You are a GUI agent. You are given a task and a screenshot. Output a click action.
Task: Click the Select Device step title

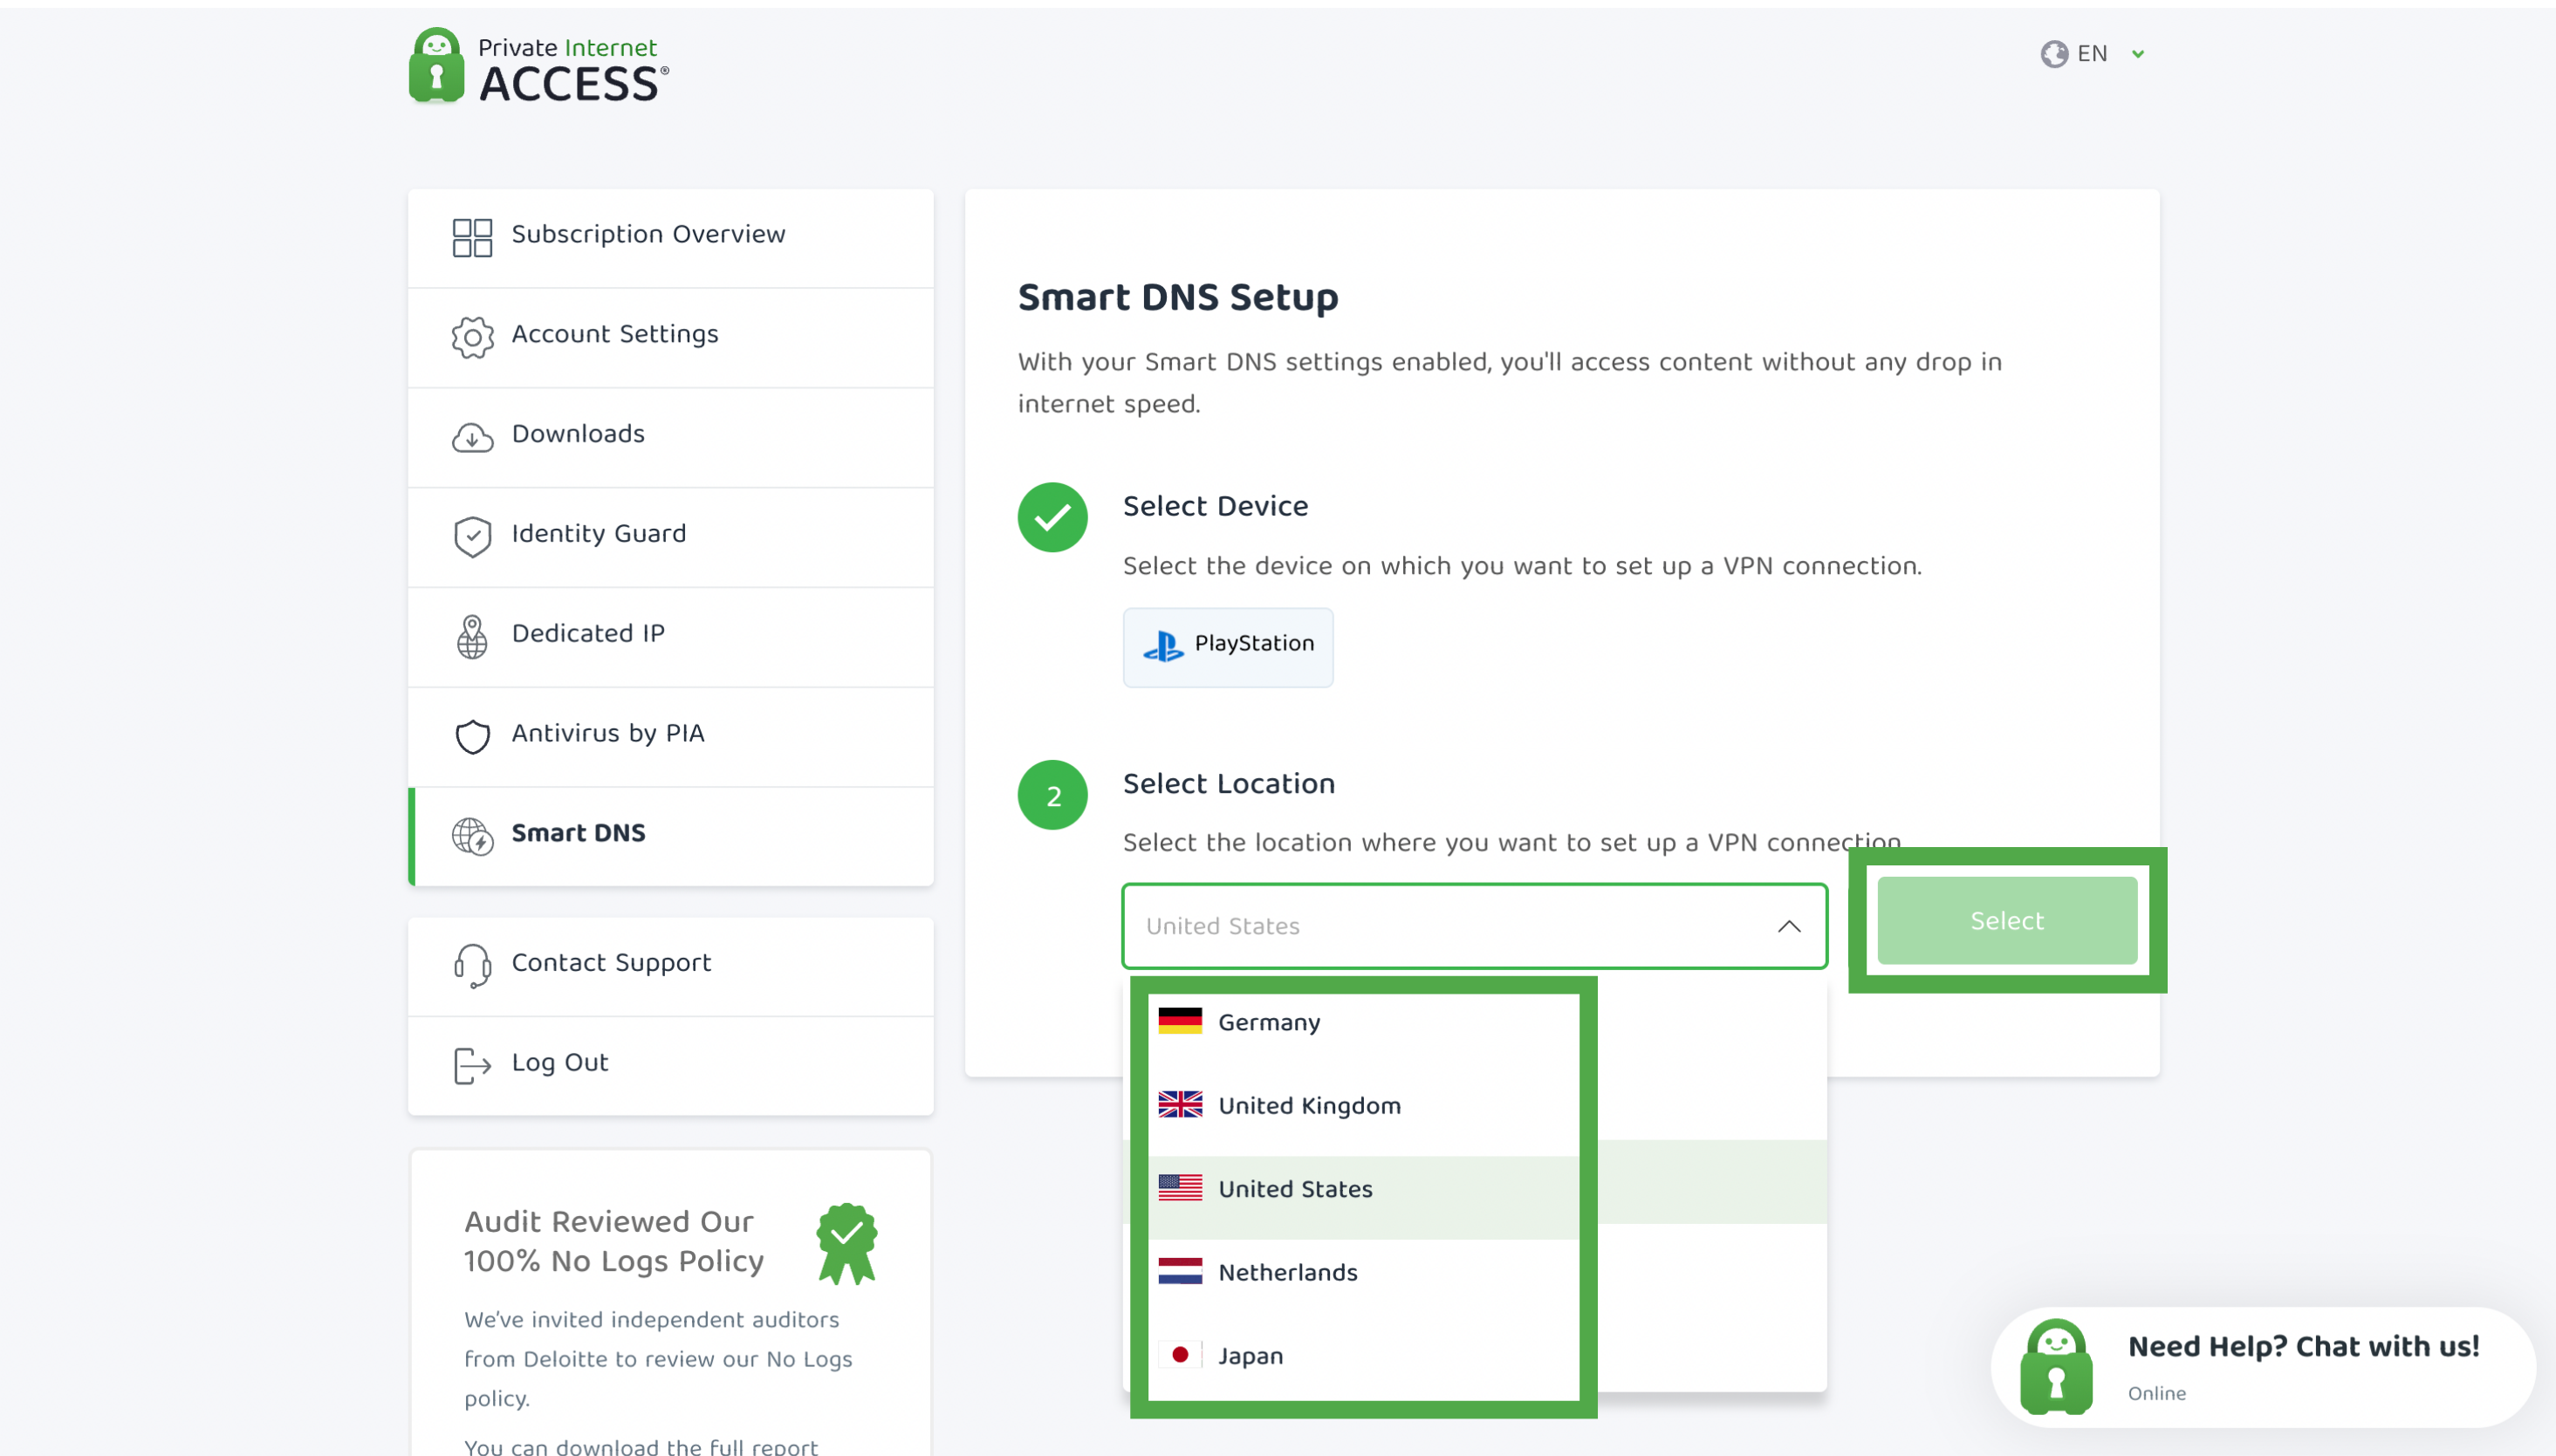pos(1215,506)
